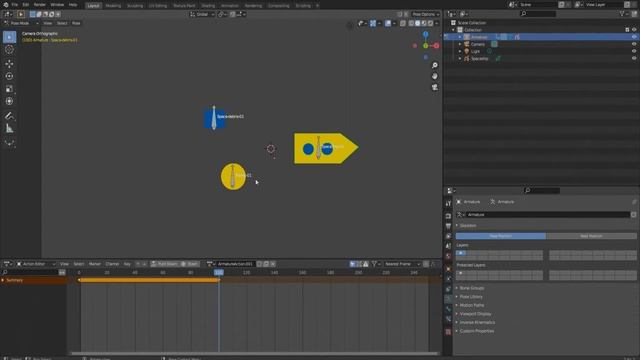
Task: Activate the Rotate tool in viewport toolbar
Action: pyautogui.click(x=9, y=76)
